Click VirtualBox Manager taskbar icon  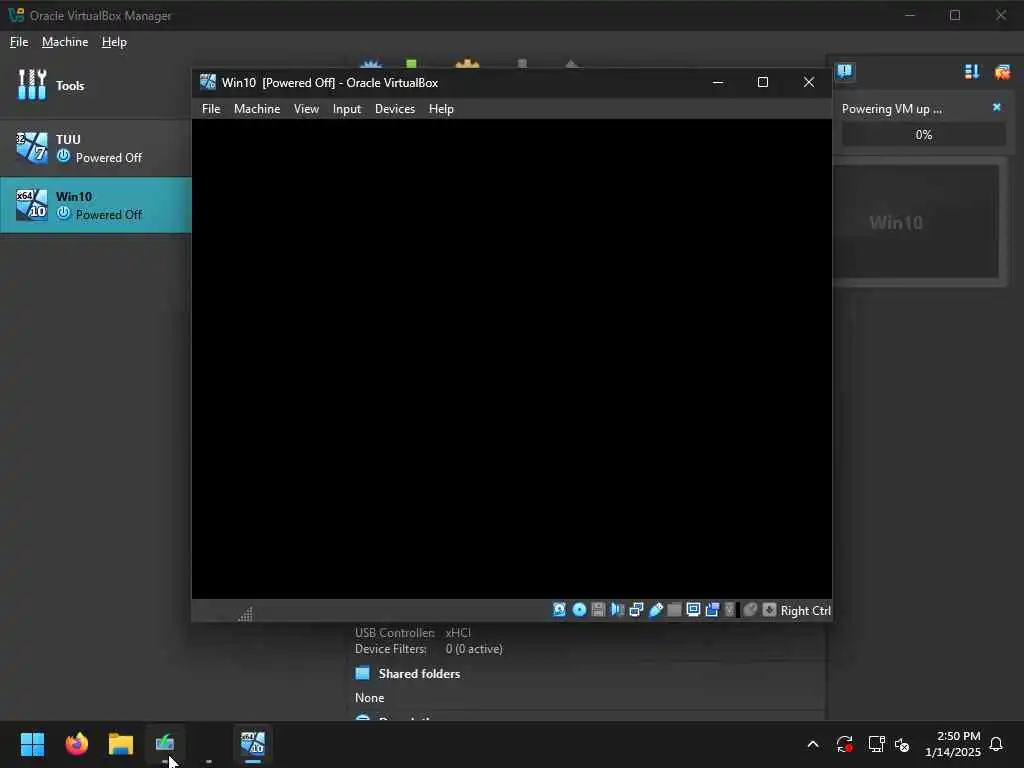[165, 744]
